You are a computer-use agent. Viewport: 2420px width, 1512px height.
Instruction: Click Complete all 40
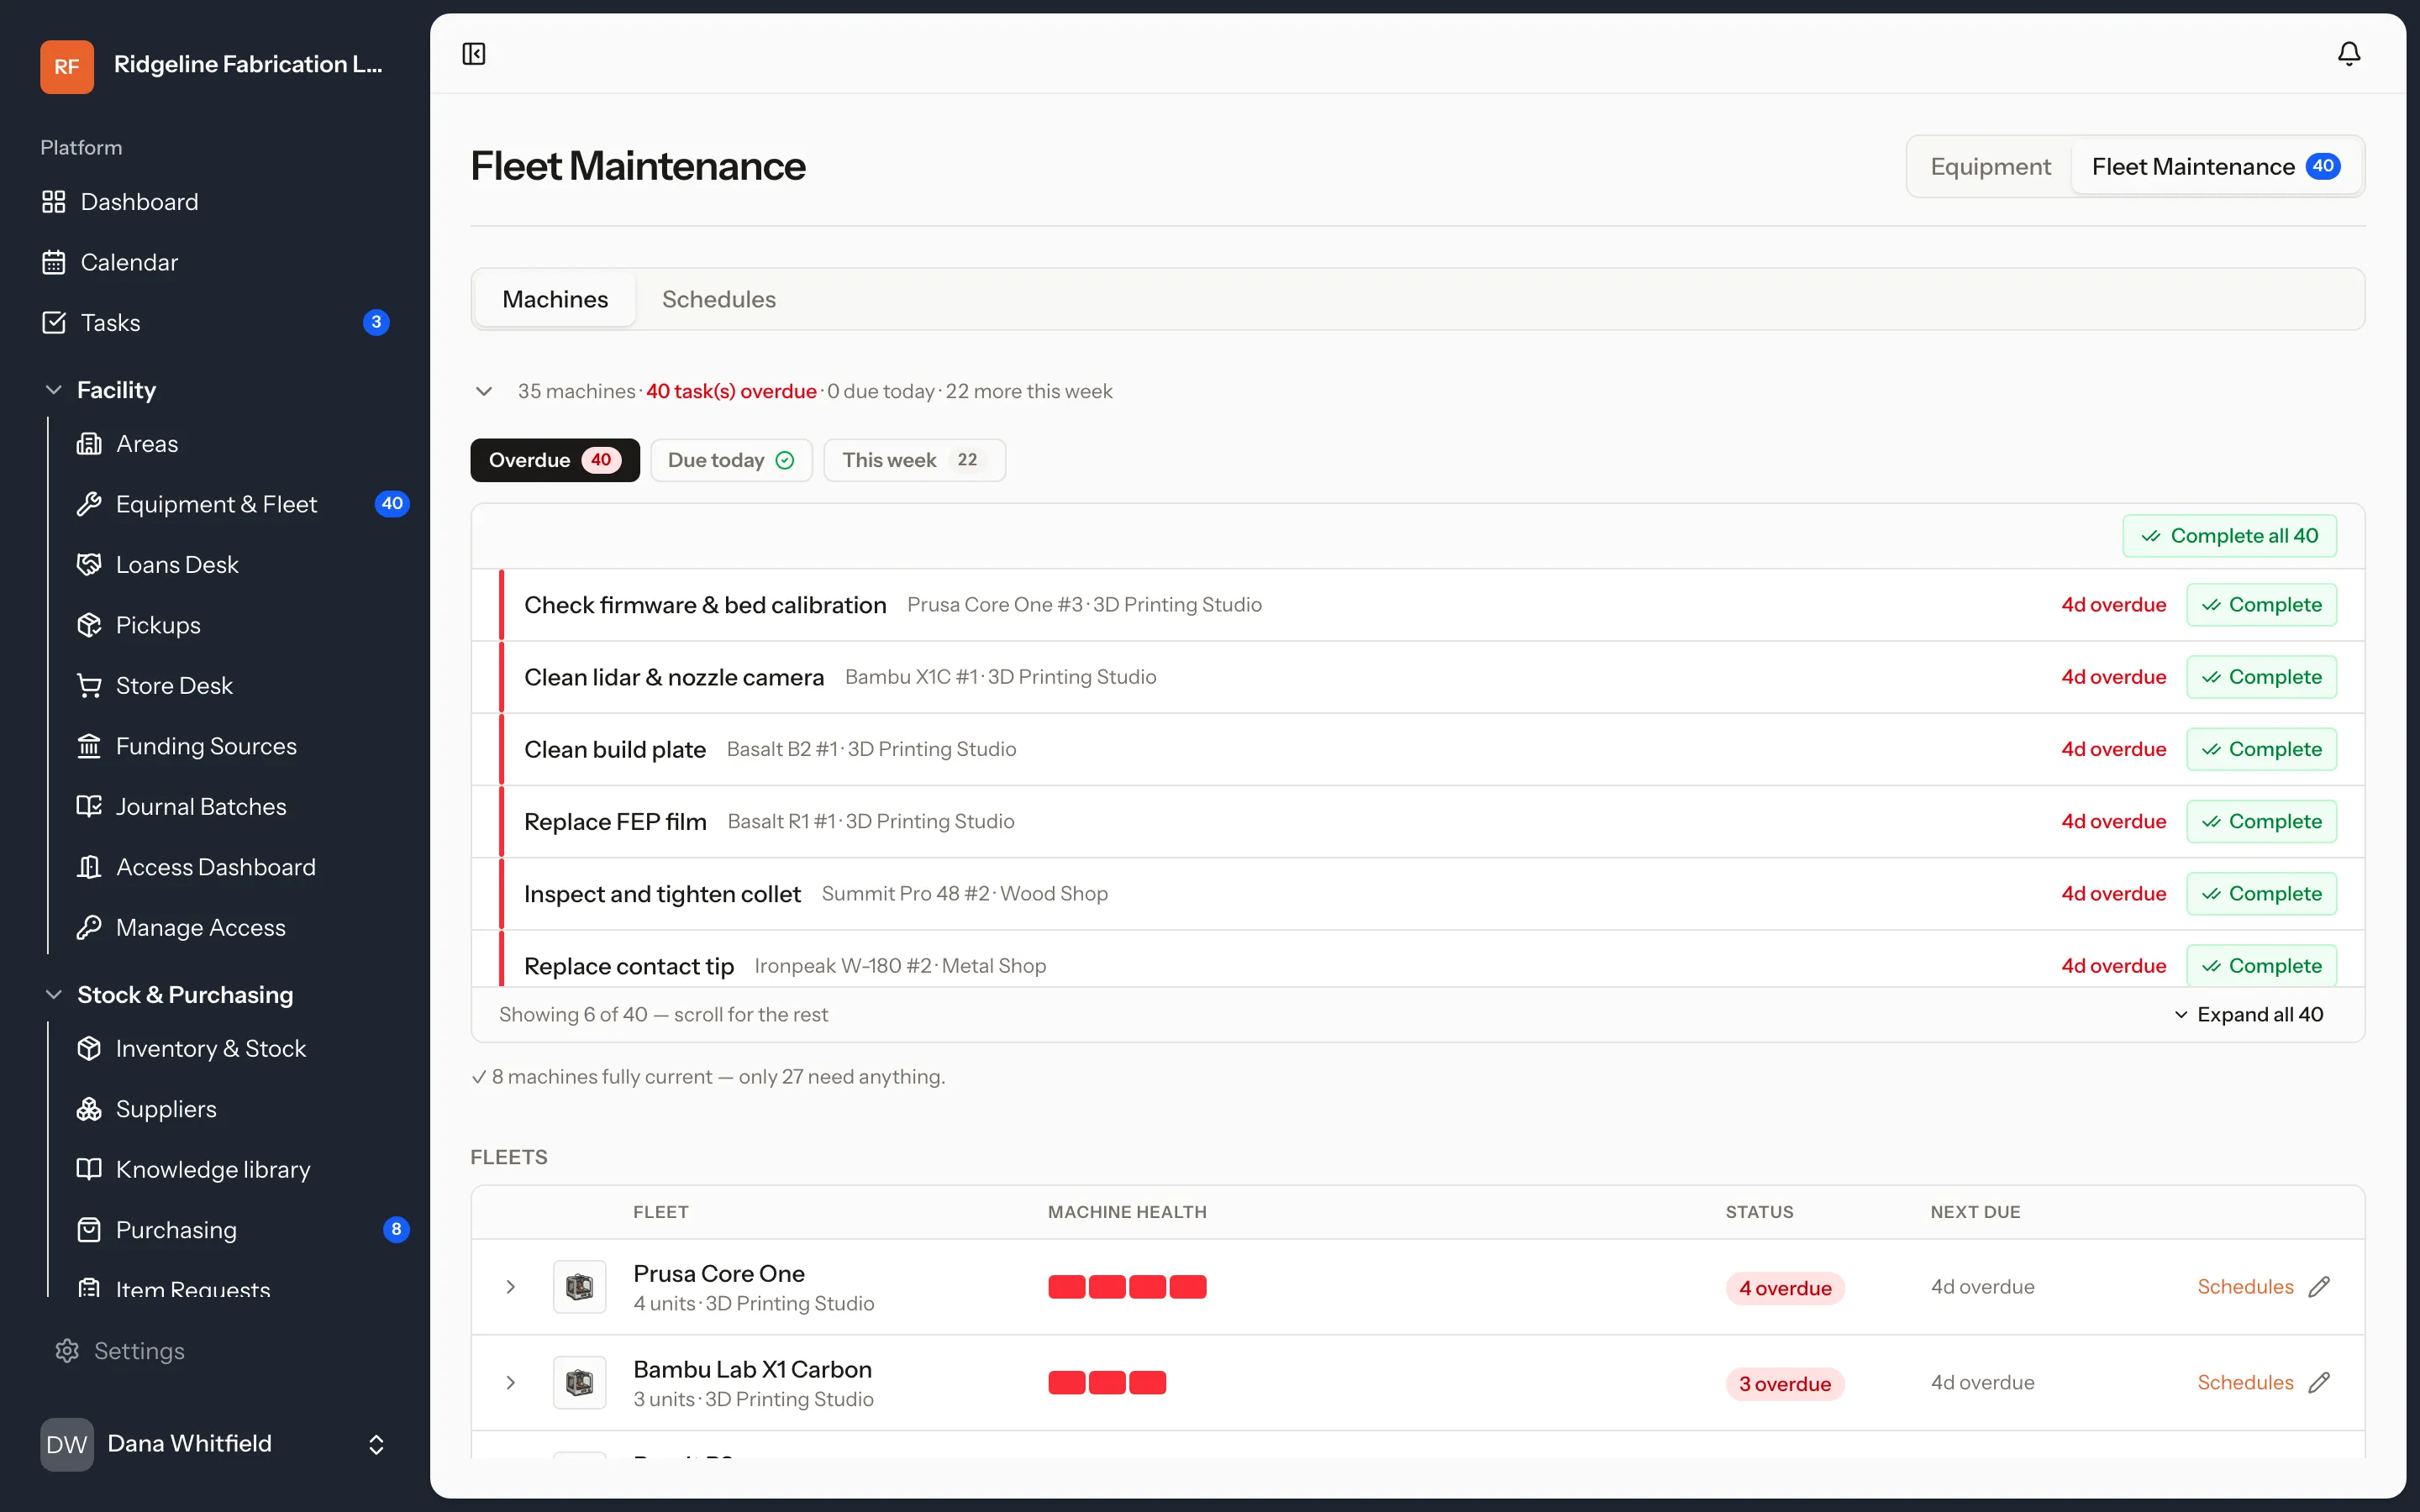[x=2229, y=536]
